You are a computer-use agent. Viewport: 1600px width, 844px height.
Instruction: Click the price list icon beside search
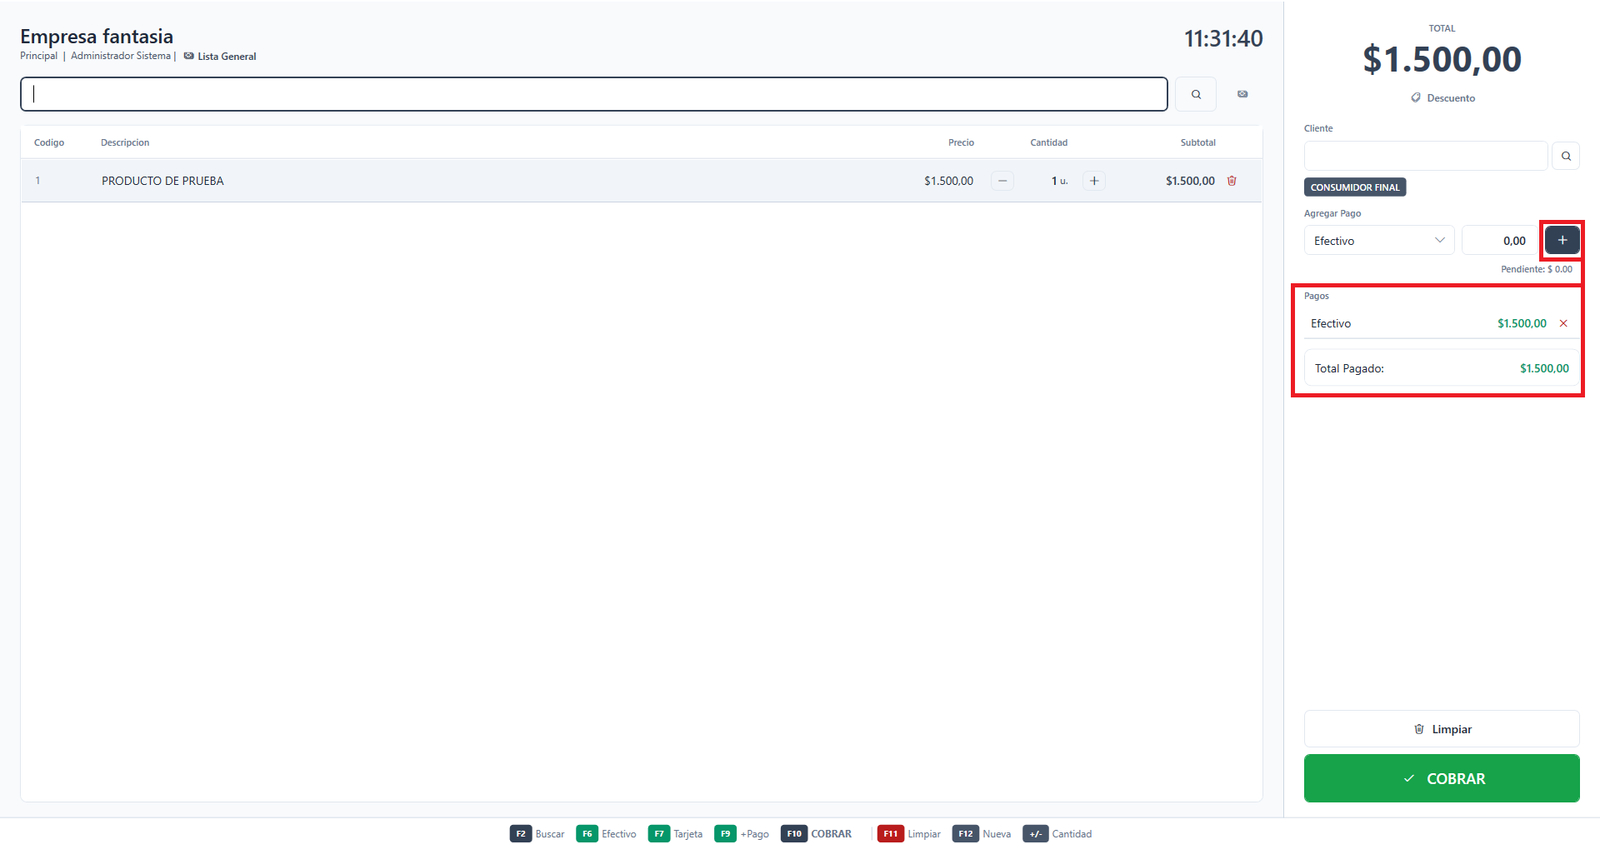pyautogui.click(x=1243, y=94)
